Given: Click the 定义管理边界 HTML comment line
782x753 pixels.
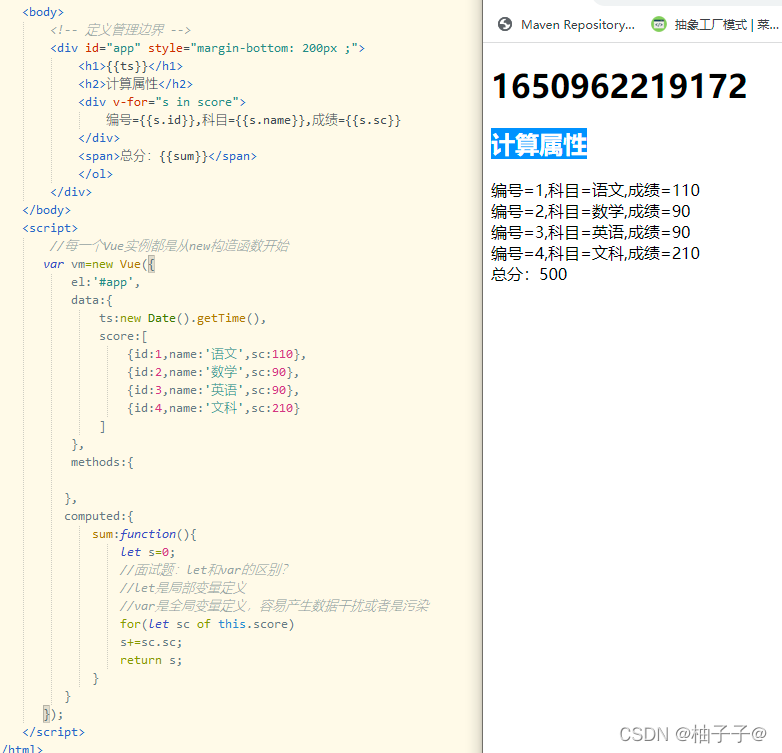Looking at the screenshot, I should coord(120,30).
